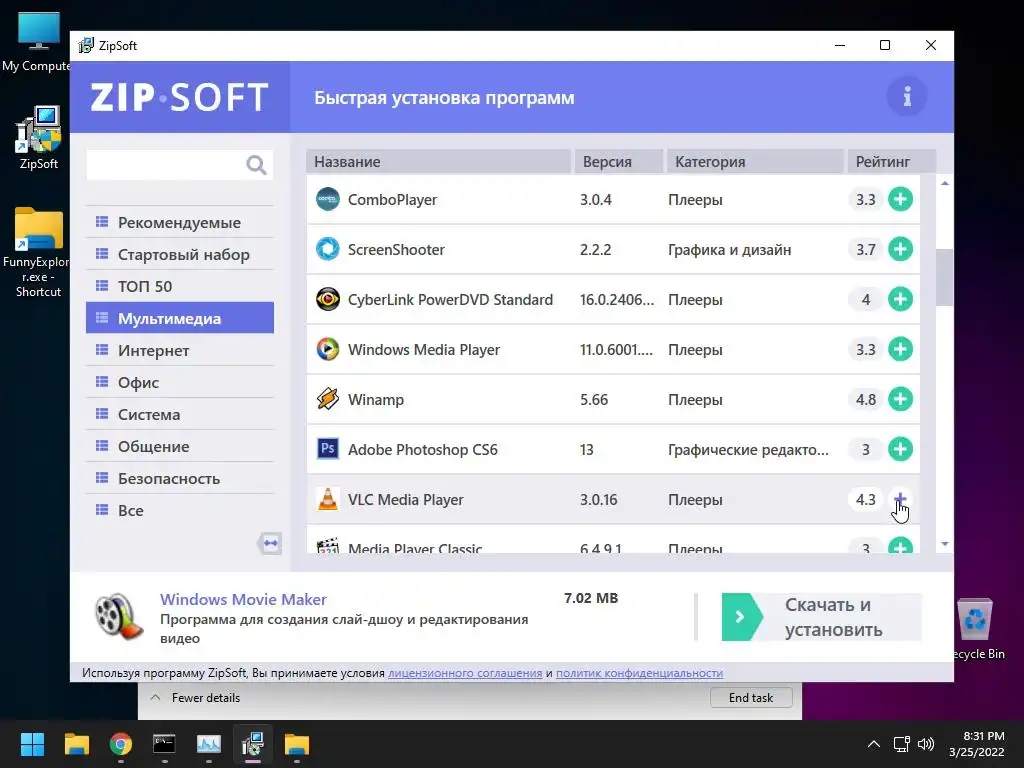Collapse the sidebar with the arrows icon
The height and width of the screenshot is (768, 1024).
(x=270, y=543)
